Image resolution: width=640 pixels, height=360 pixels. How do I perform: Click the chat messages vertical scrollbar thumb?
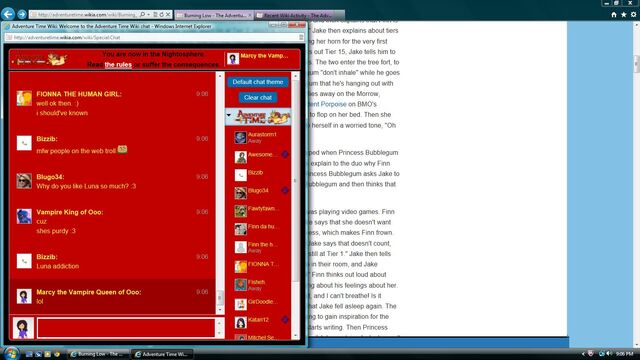(x=220, y=298)
